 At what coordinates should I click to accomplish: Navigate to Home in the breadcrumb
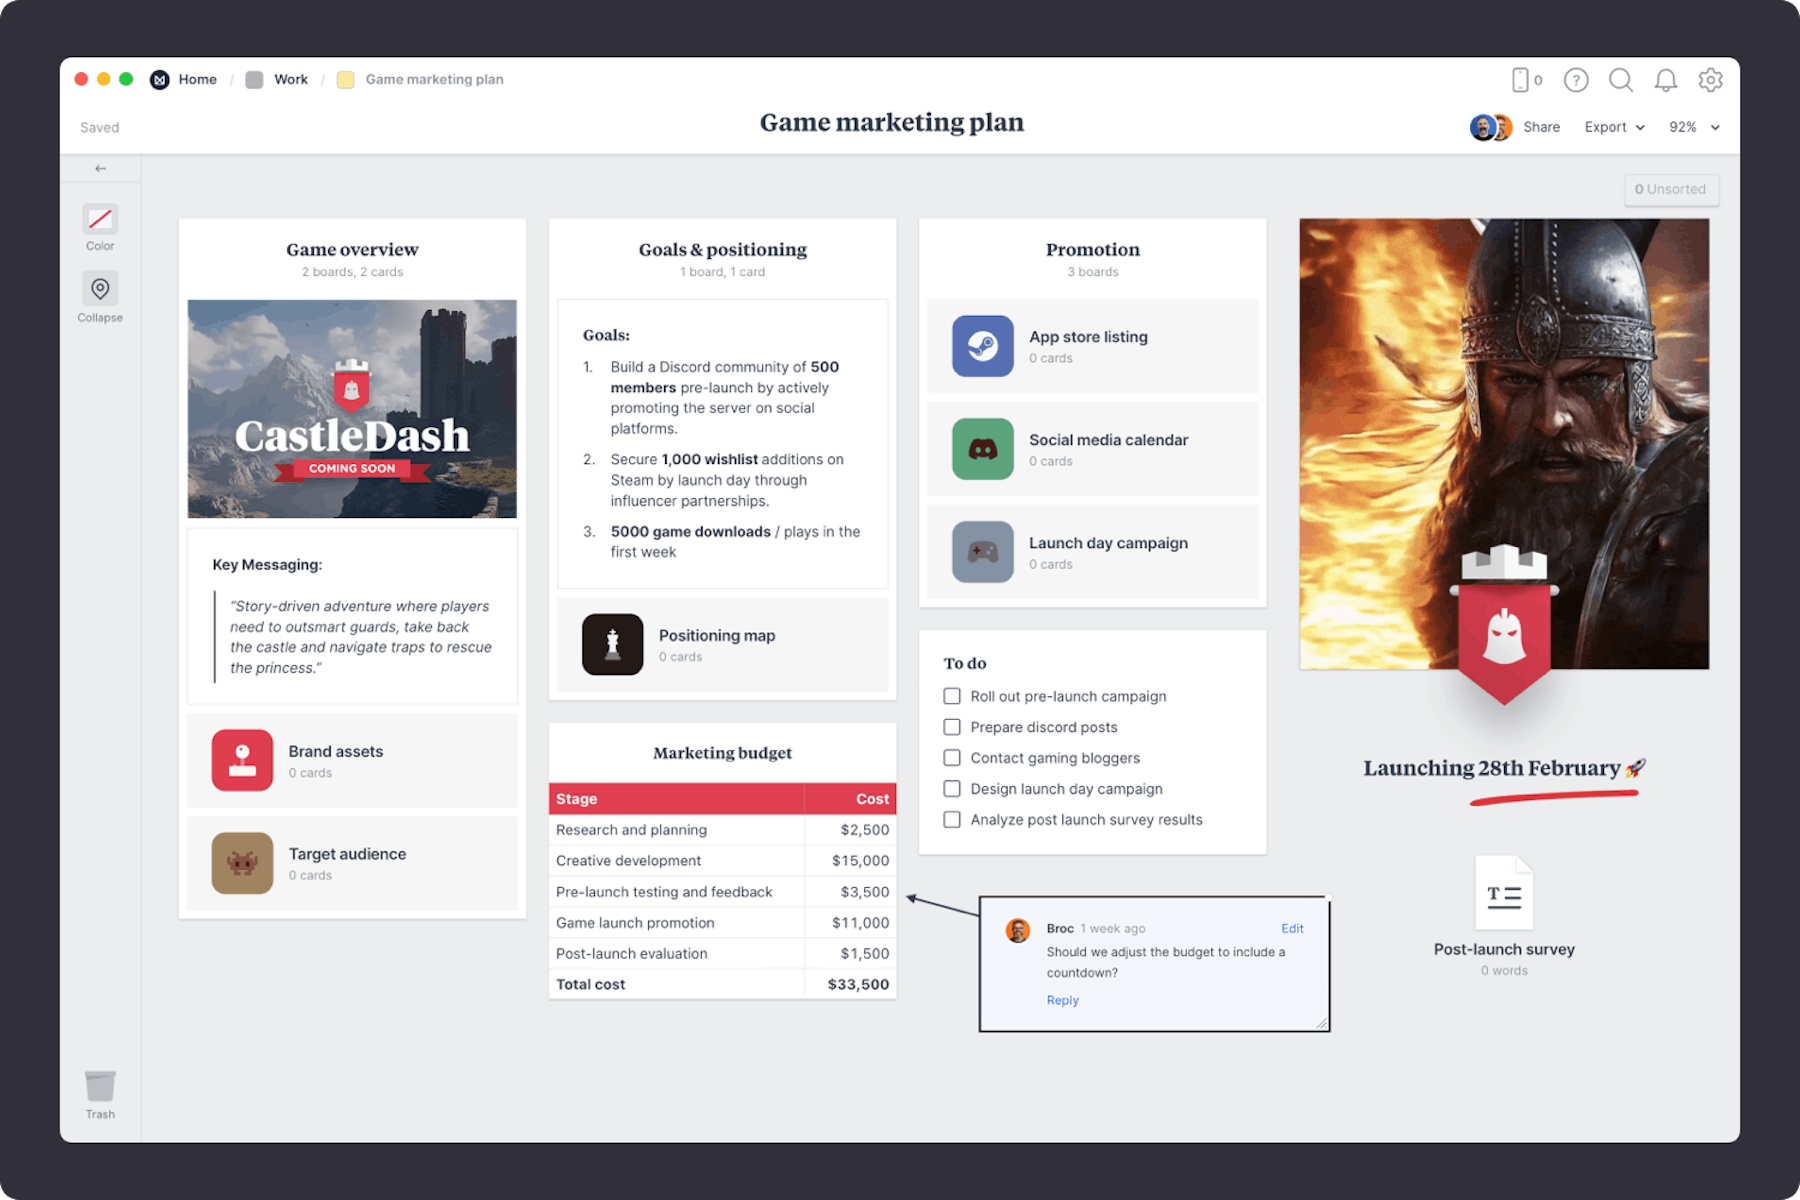[197, 79]
